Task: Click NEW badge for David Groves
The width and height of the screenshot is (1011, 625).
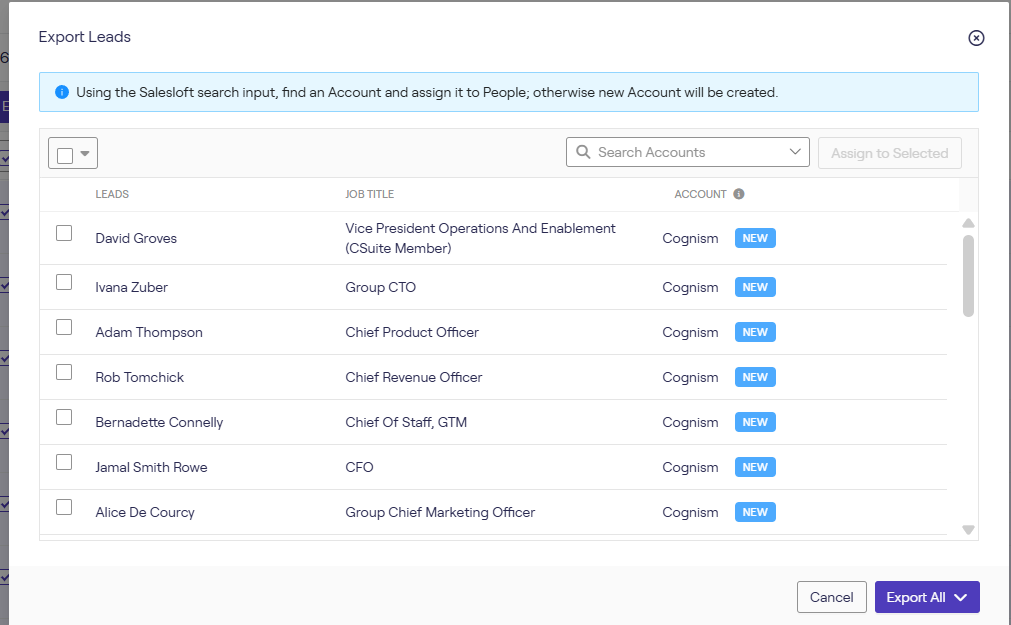Action: tap(755, 238)
